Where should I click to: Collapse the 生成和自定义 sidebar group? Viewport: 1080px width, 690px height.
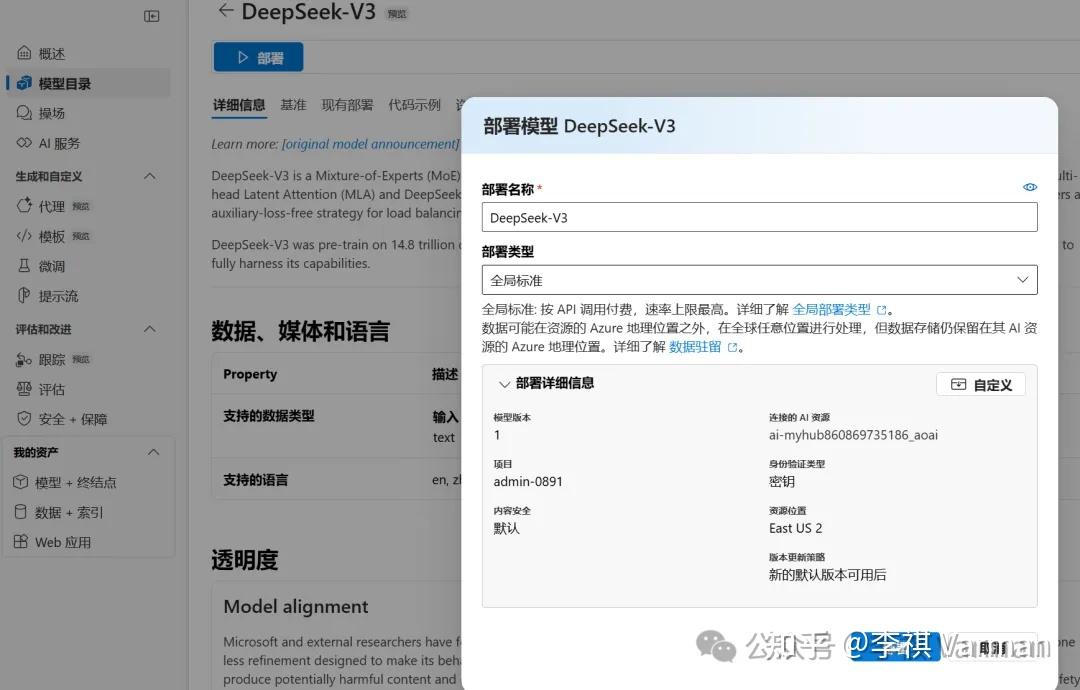[149, 175]
